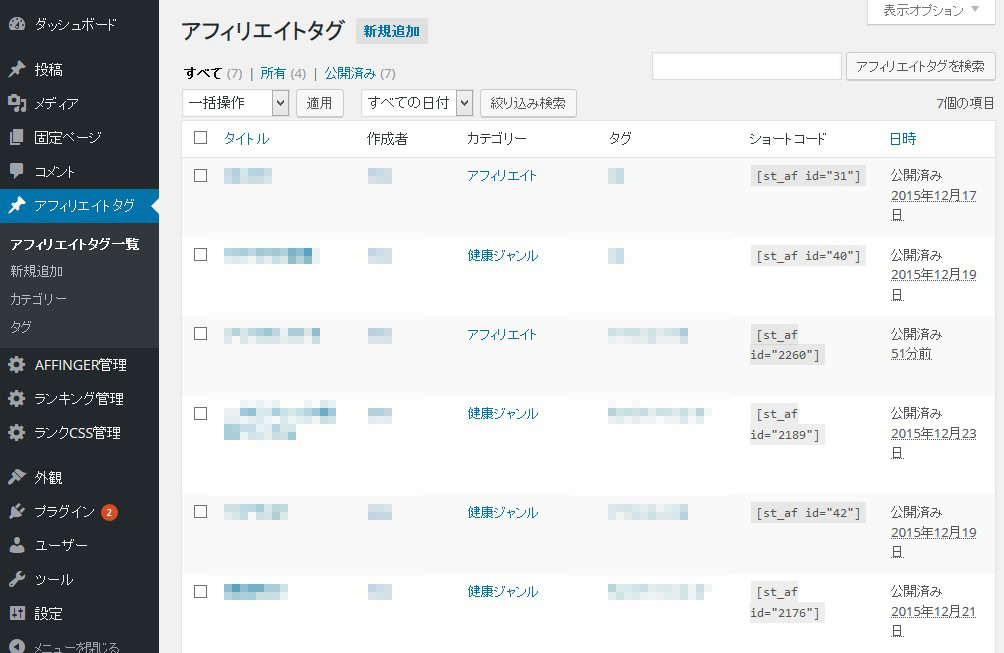Click the 新規追加 button beside page title

[x=392, y=31]
